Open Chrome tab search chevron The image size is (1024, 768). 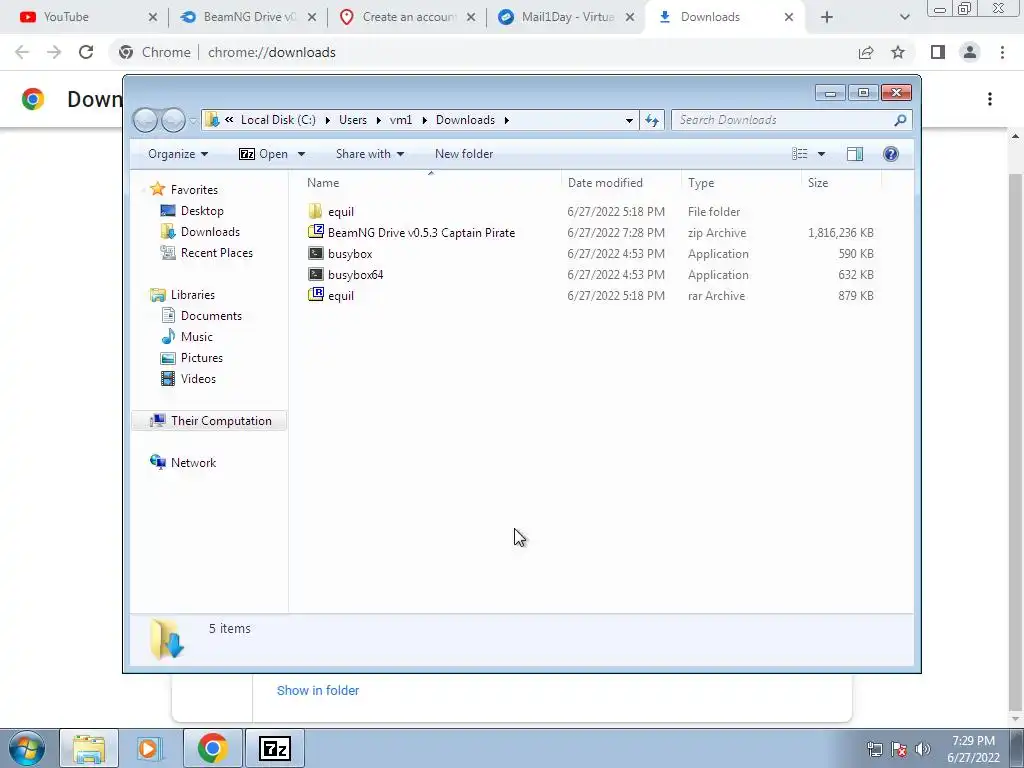904,18
